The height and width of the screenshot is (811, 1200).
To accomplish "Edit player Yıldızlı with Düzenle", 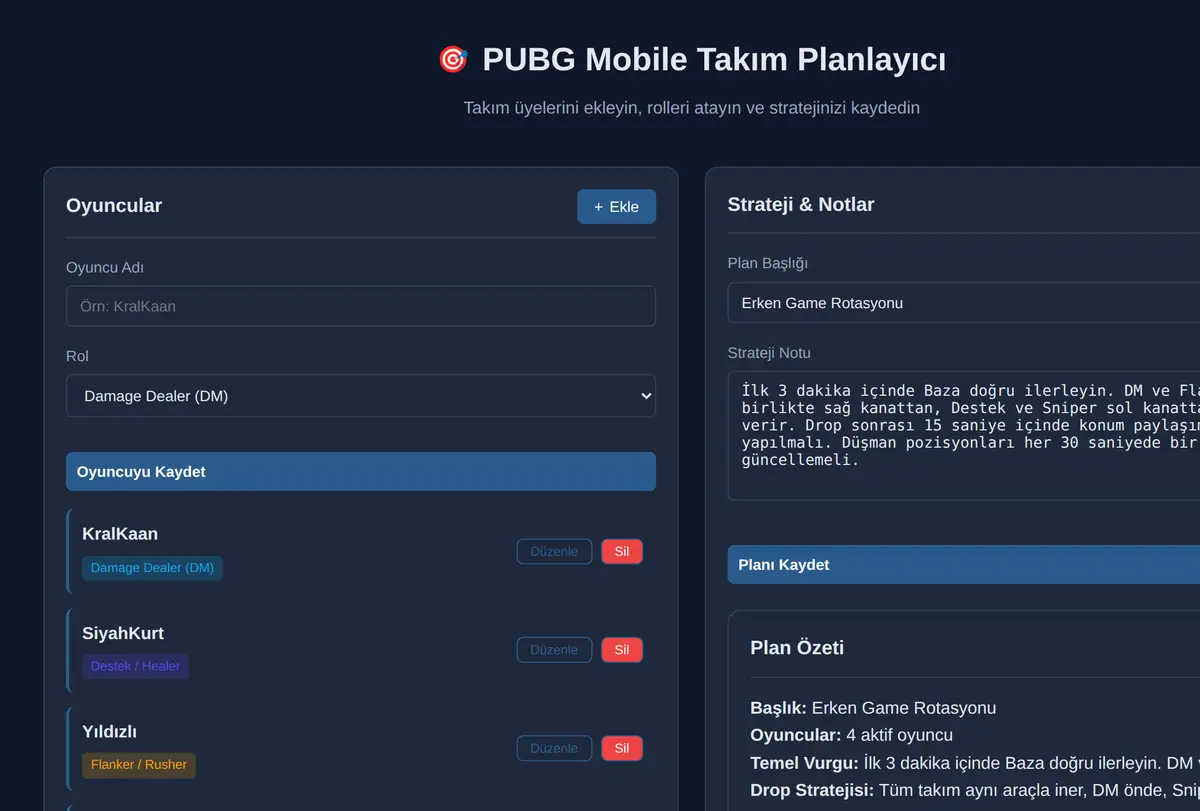I will pos(554,748).
